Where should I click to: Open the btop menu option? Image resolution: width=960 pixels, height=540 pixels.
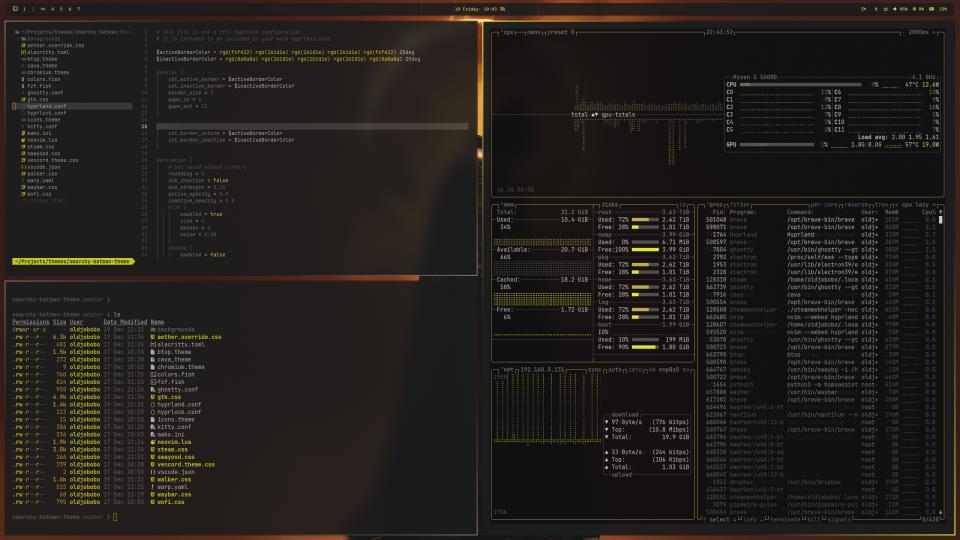pyautogui.click(x=535, y=32)
